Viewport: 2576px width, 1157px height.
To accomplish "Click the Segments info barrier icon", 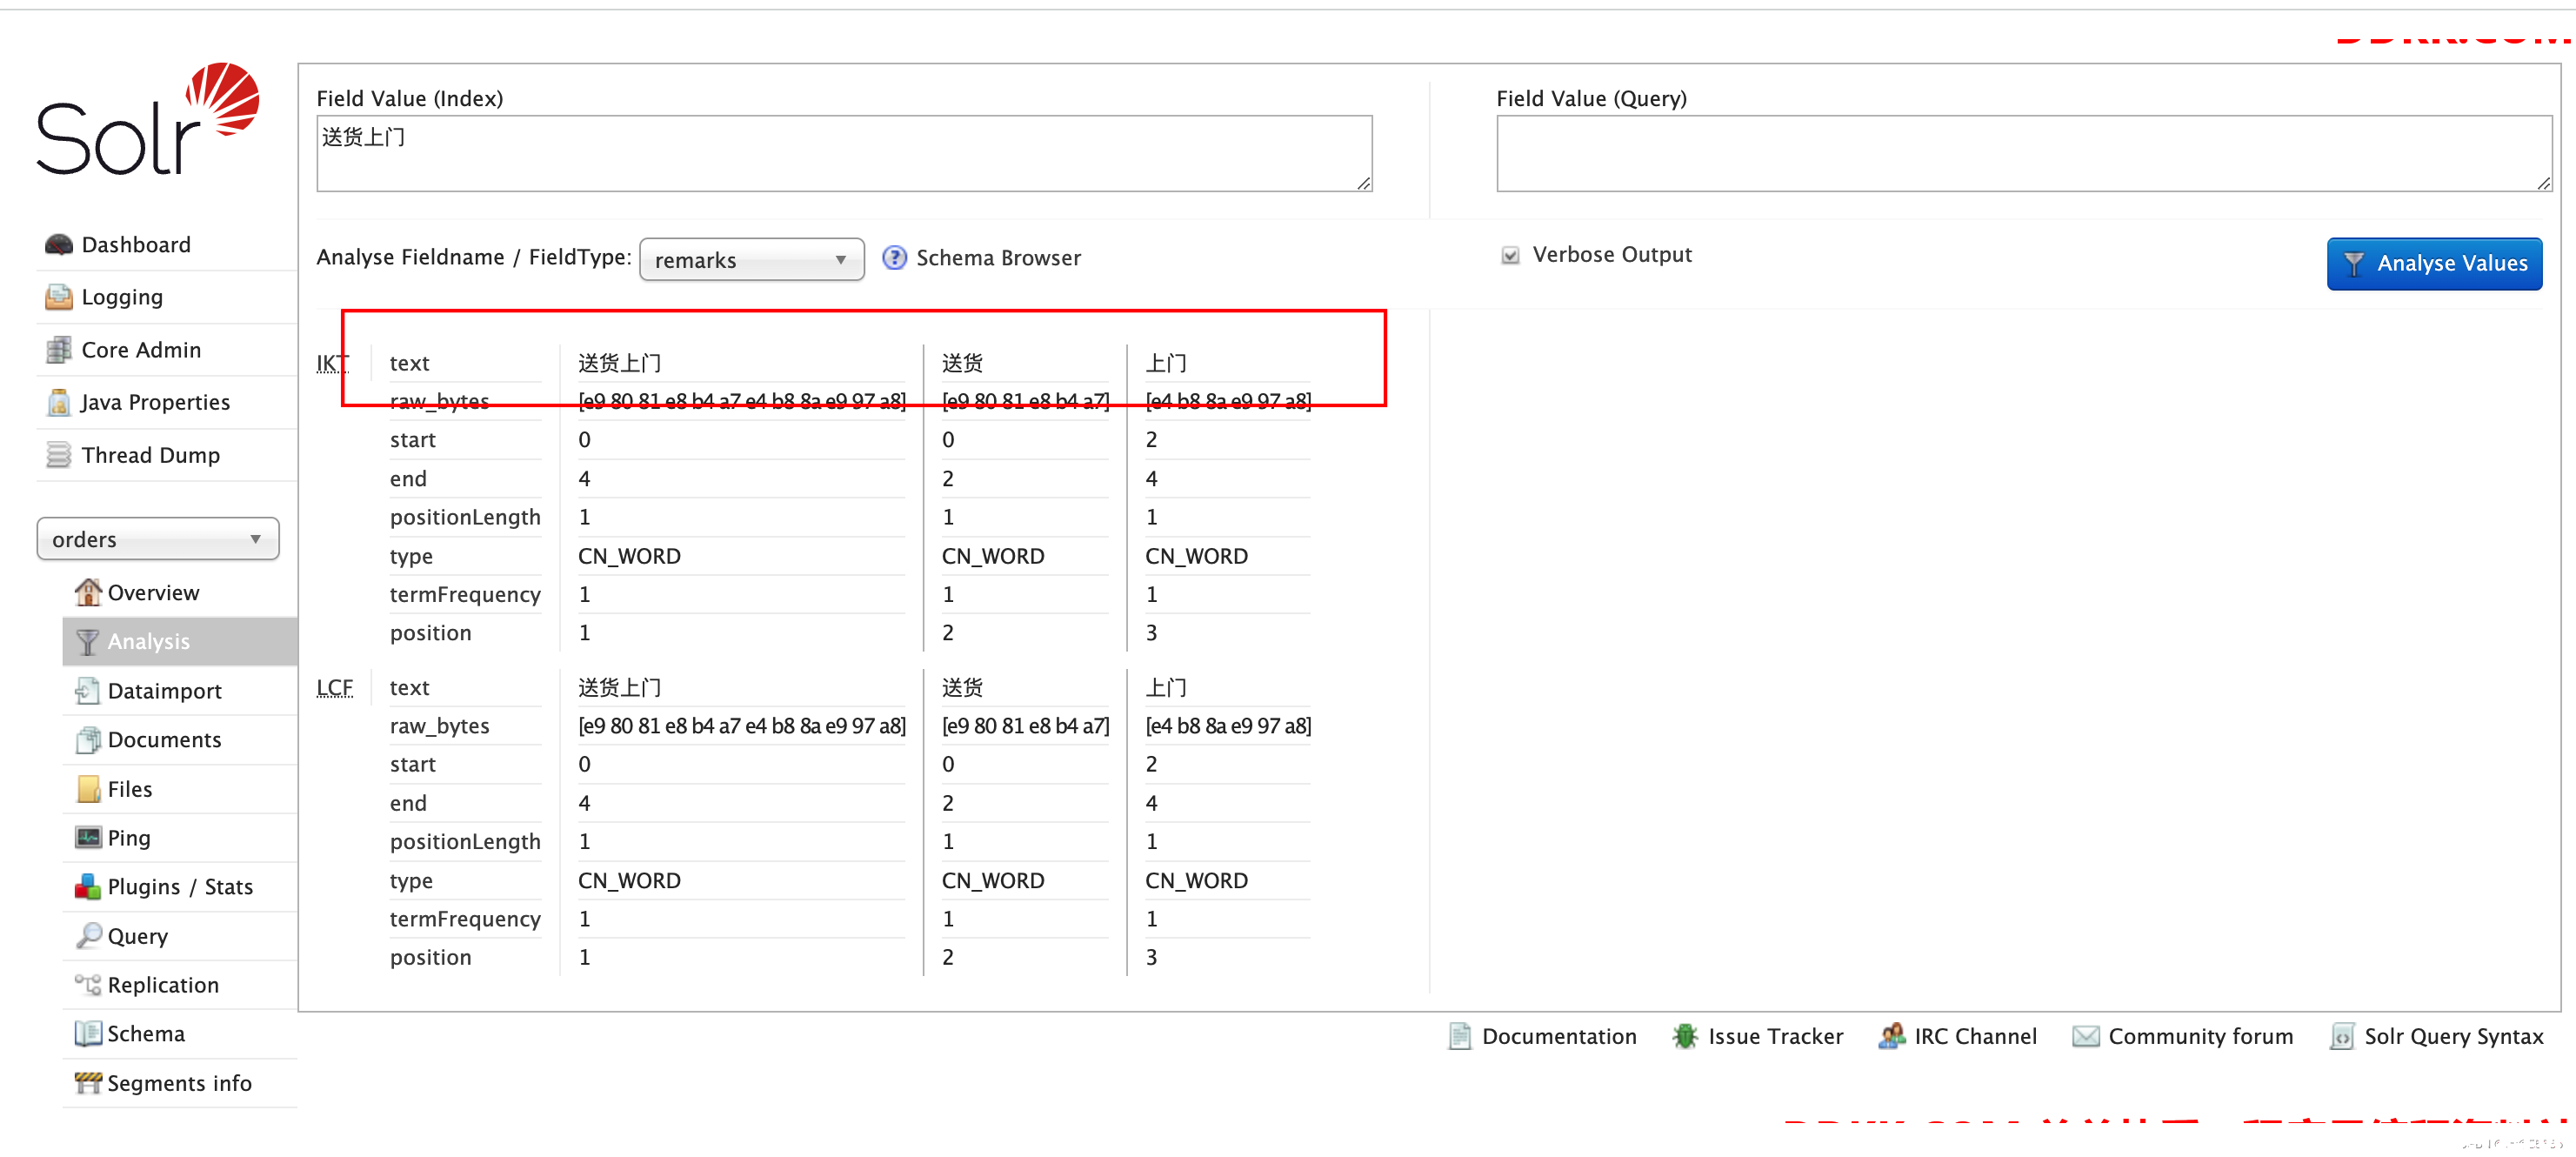I will pyautogui.click(x=88, y=1083).
